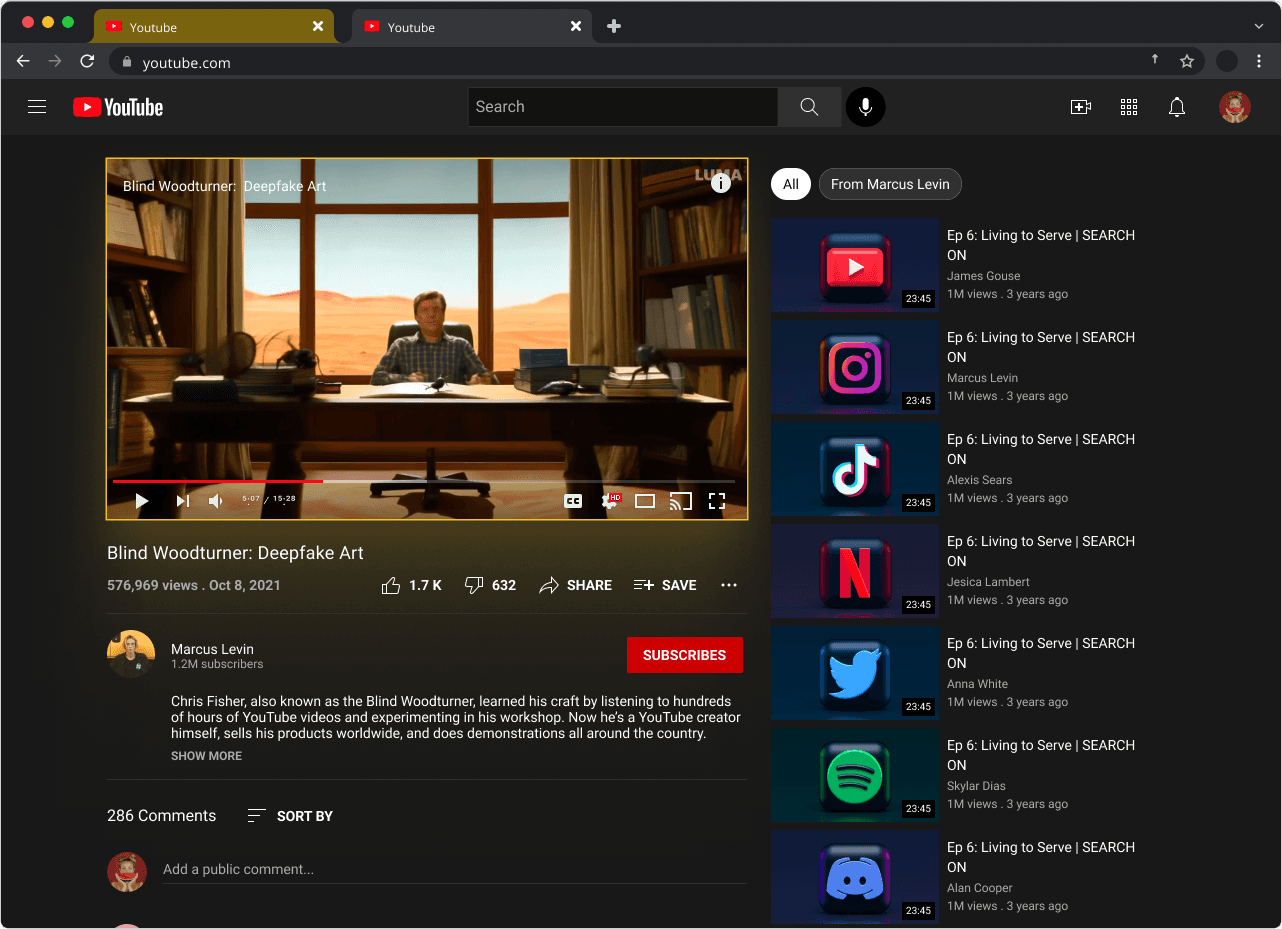The height and width of the screenshot is (929, 1282).
Task: Click channel name Anna White
Action: 977,684
